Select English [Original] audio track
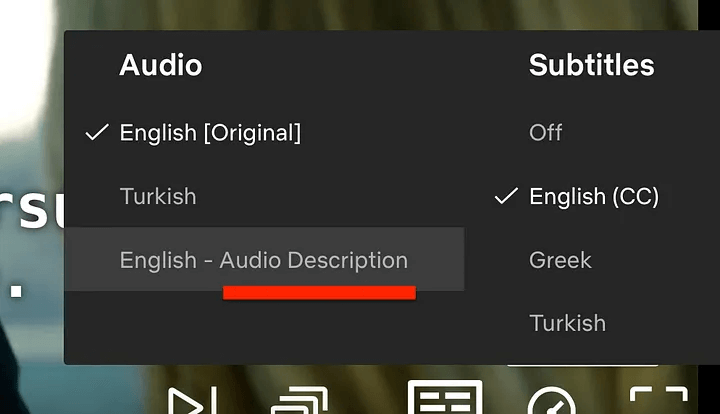Image resolution: width=720 pixels, height=414 pixels. [210, 133]
